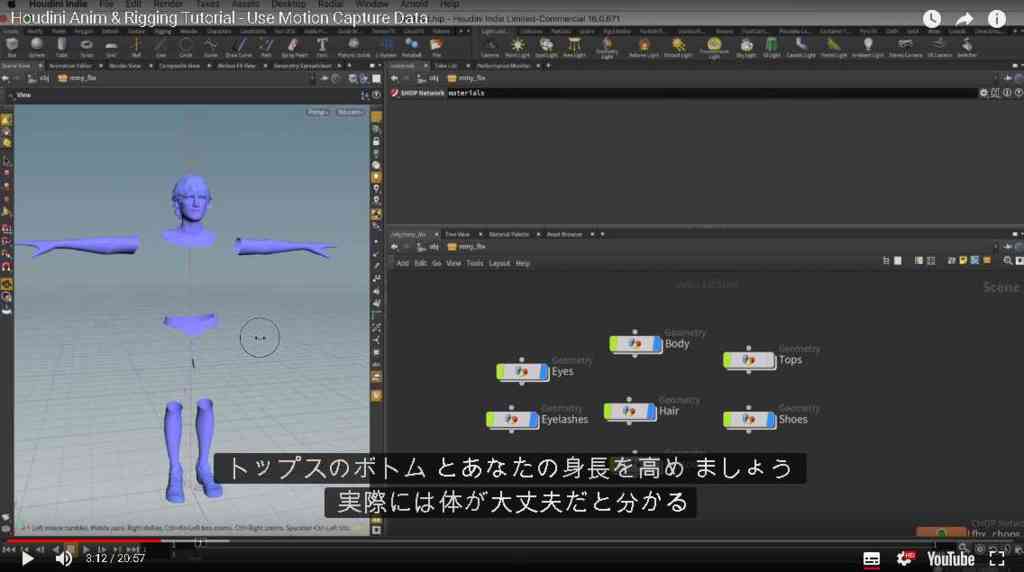
Task: Add a Distant Light from shelf
Action: 679,46
